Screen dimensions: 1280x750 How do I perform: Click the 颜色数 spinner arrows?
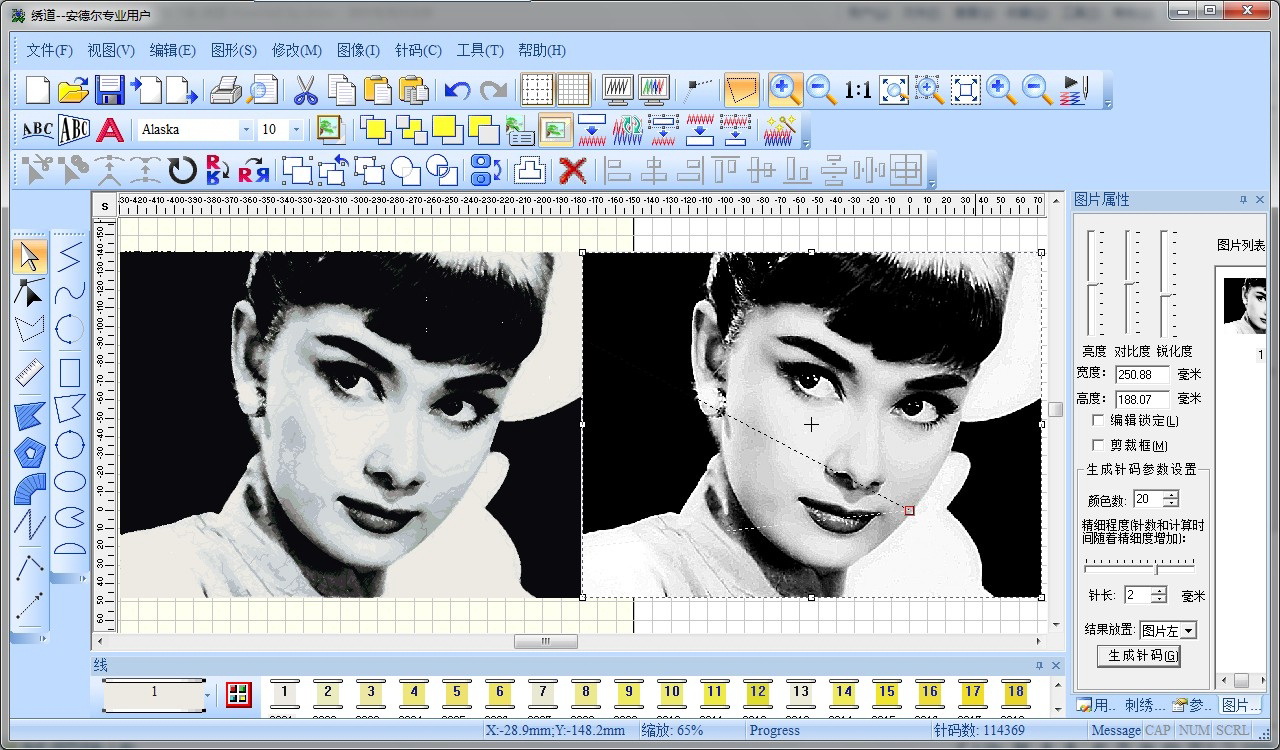1171,498
